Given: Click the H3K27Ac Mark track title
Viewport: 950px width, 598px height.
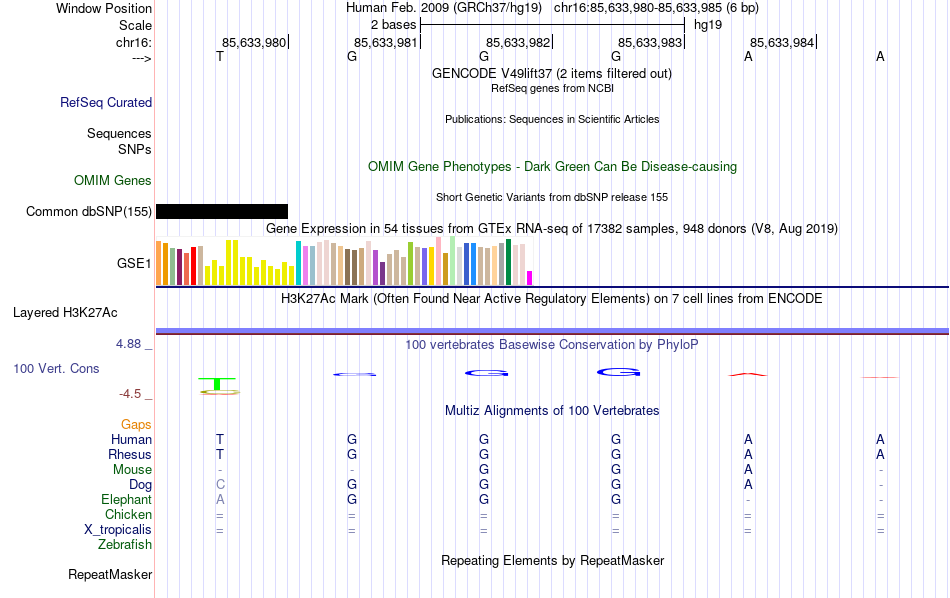Looking at the screenshot, I should point(551,299).
